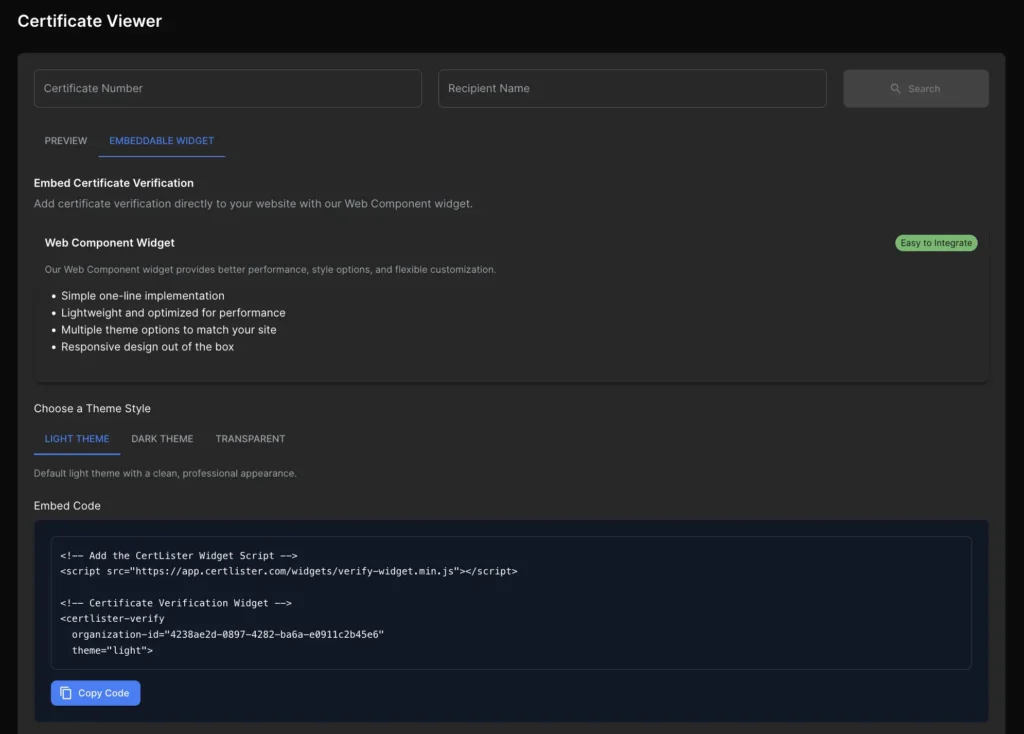Click the Embed Certificate Verification heading
The height and width of the screenshot is (734, 1024).
114,183
